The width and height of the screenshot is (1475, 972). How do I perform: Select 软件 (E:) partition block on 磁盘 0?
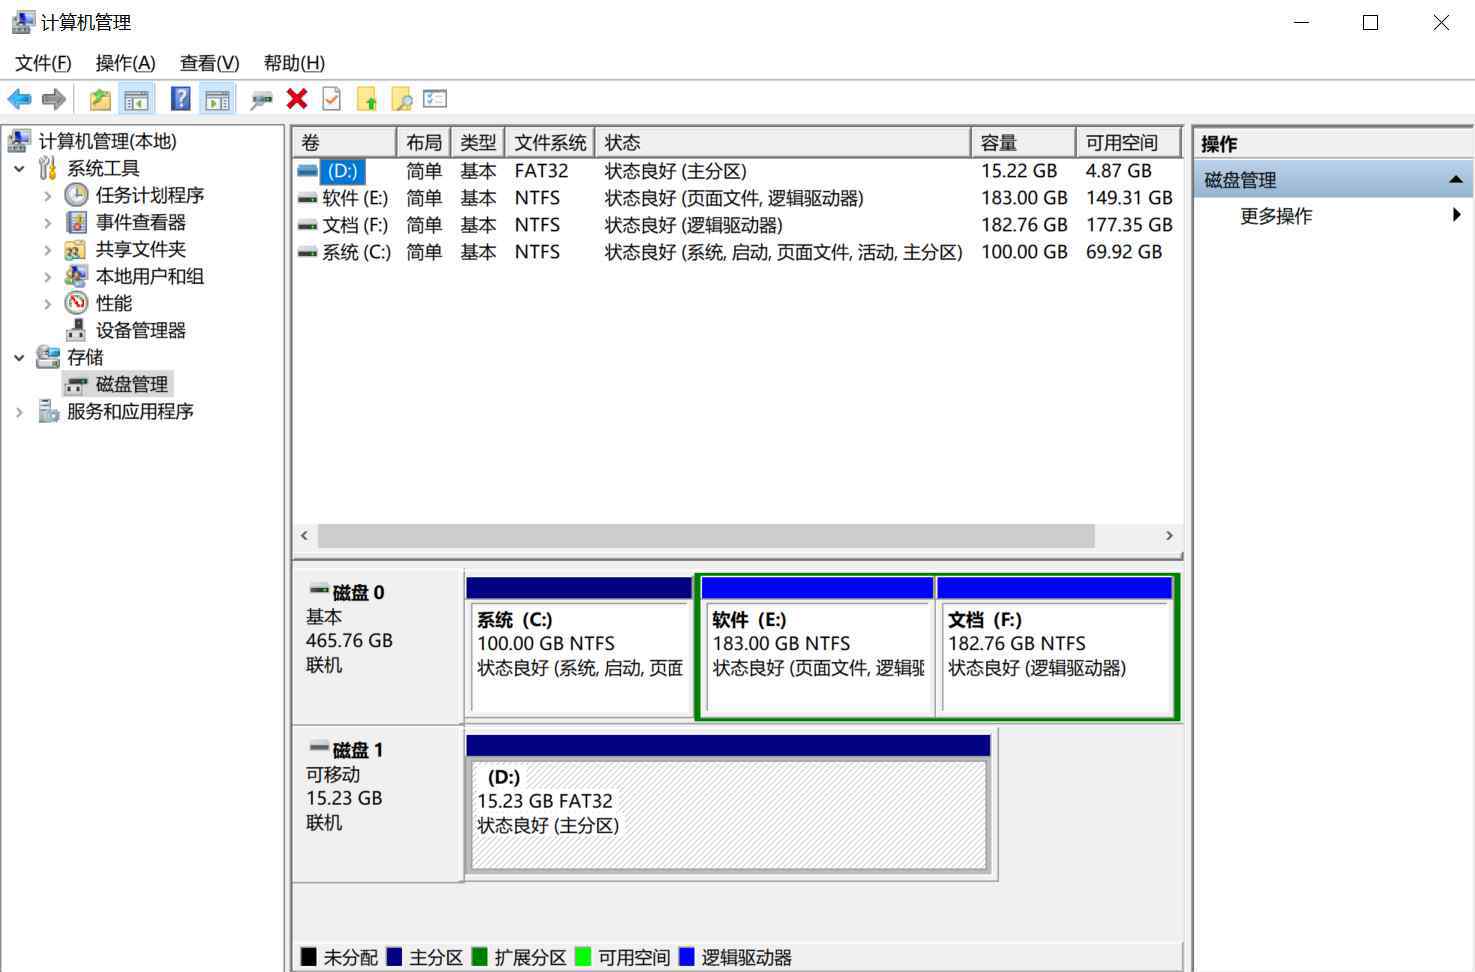click(818, 646)
